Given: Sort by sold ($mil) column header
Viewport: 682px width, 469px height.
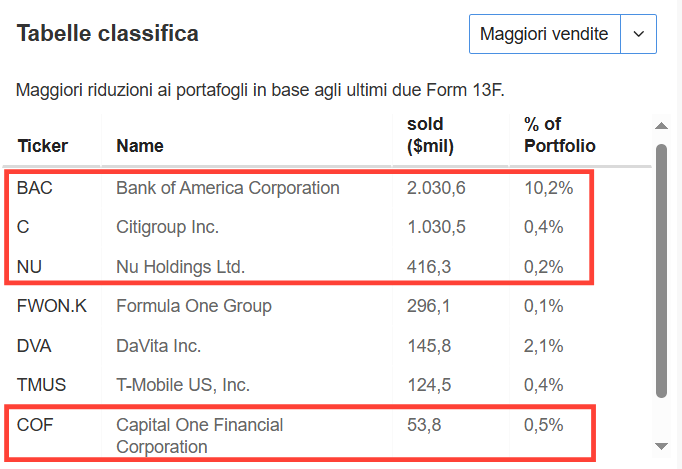Looking at the screenshot, I should pyautogui.click(x=430, y=135).
